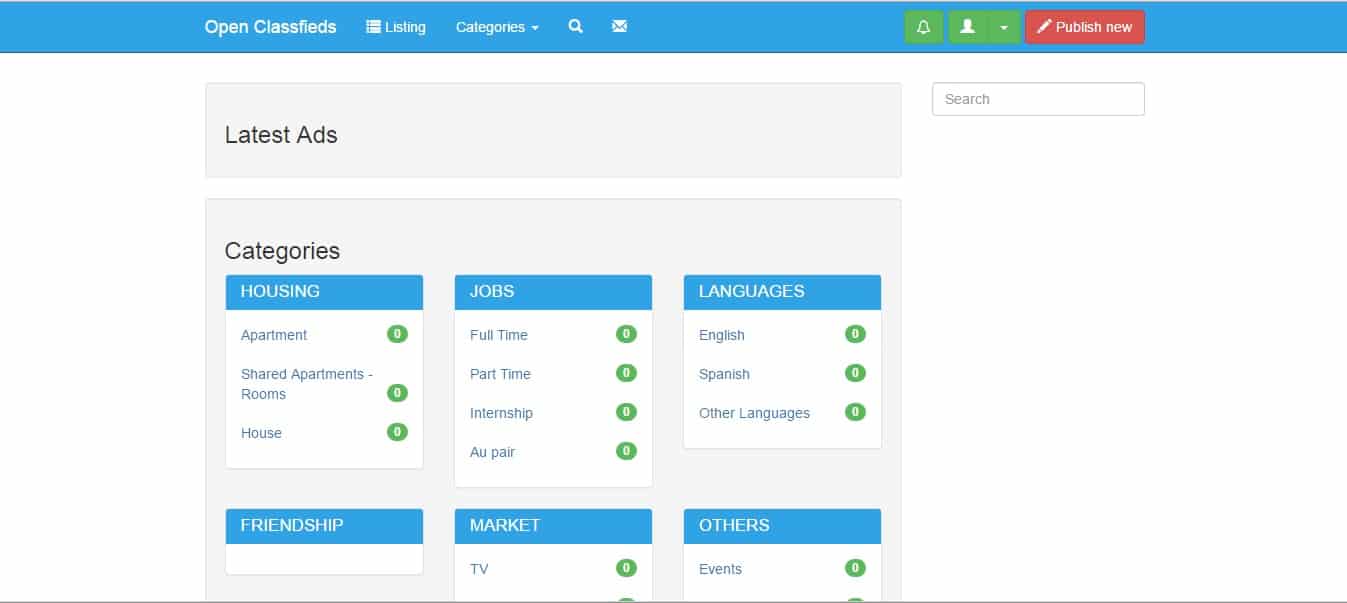Viewport: 1347px width, 603px height.
Task: Open the envelope contact icon
Action: [619, 27]
